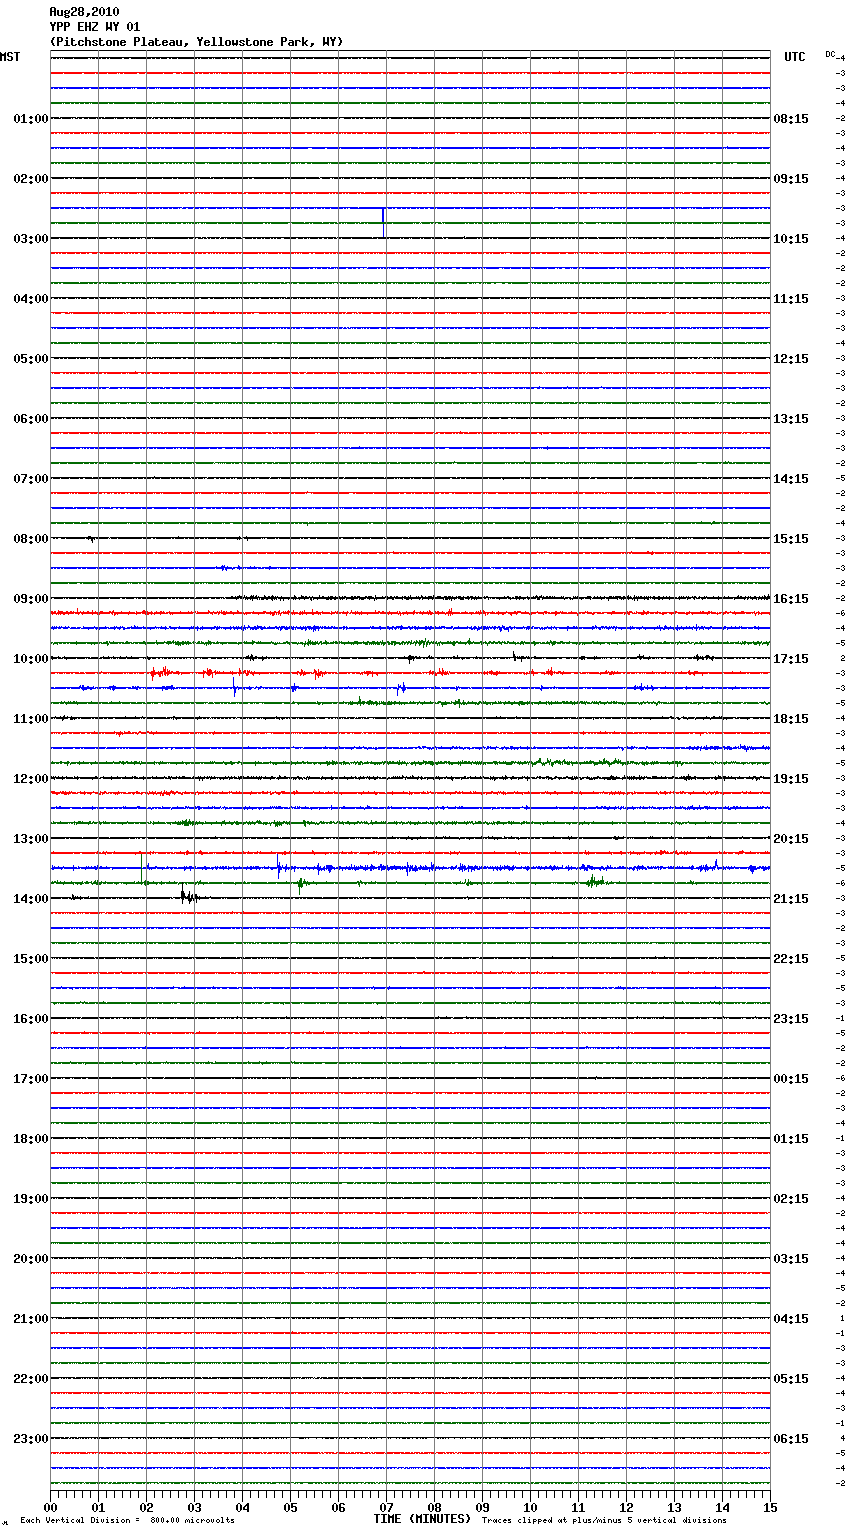This screenshot has width=850, height=1534.
Task: Select the 10:00 MST time label
Action: tap(31, 659)
